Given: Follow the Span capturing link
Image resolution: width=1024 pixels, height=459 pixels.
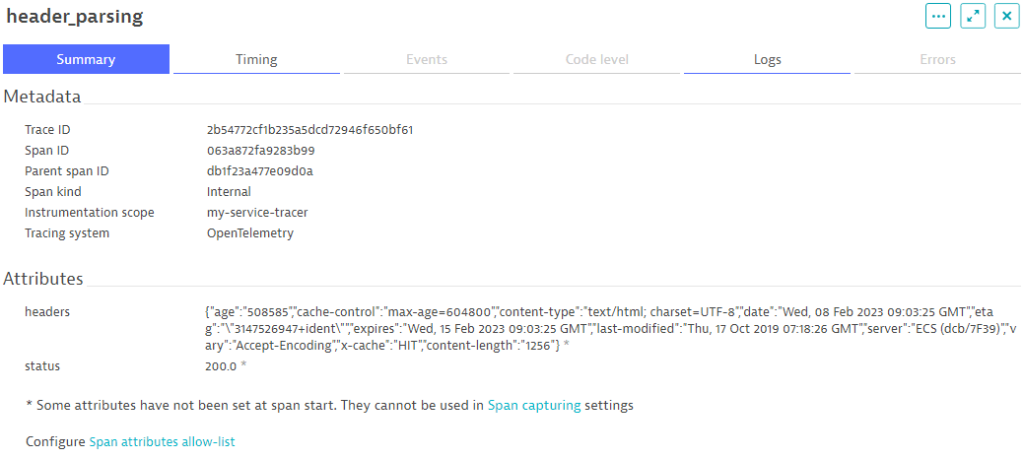Looking at the screenshot, I should (534, 405).
